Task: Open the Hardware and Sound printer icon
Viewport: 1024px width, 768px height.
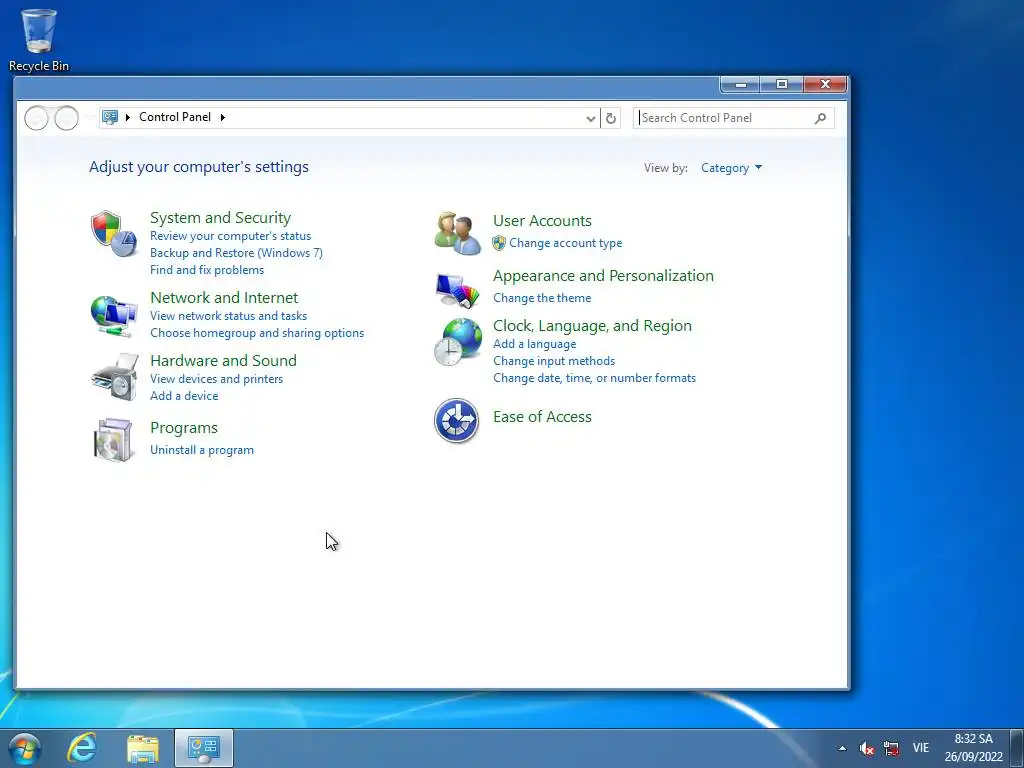Action: (x=115, y=377)
